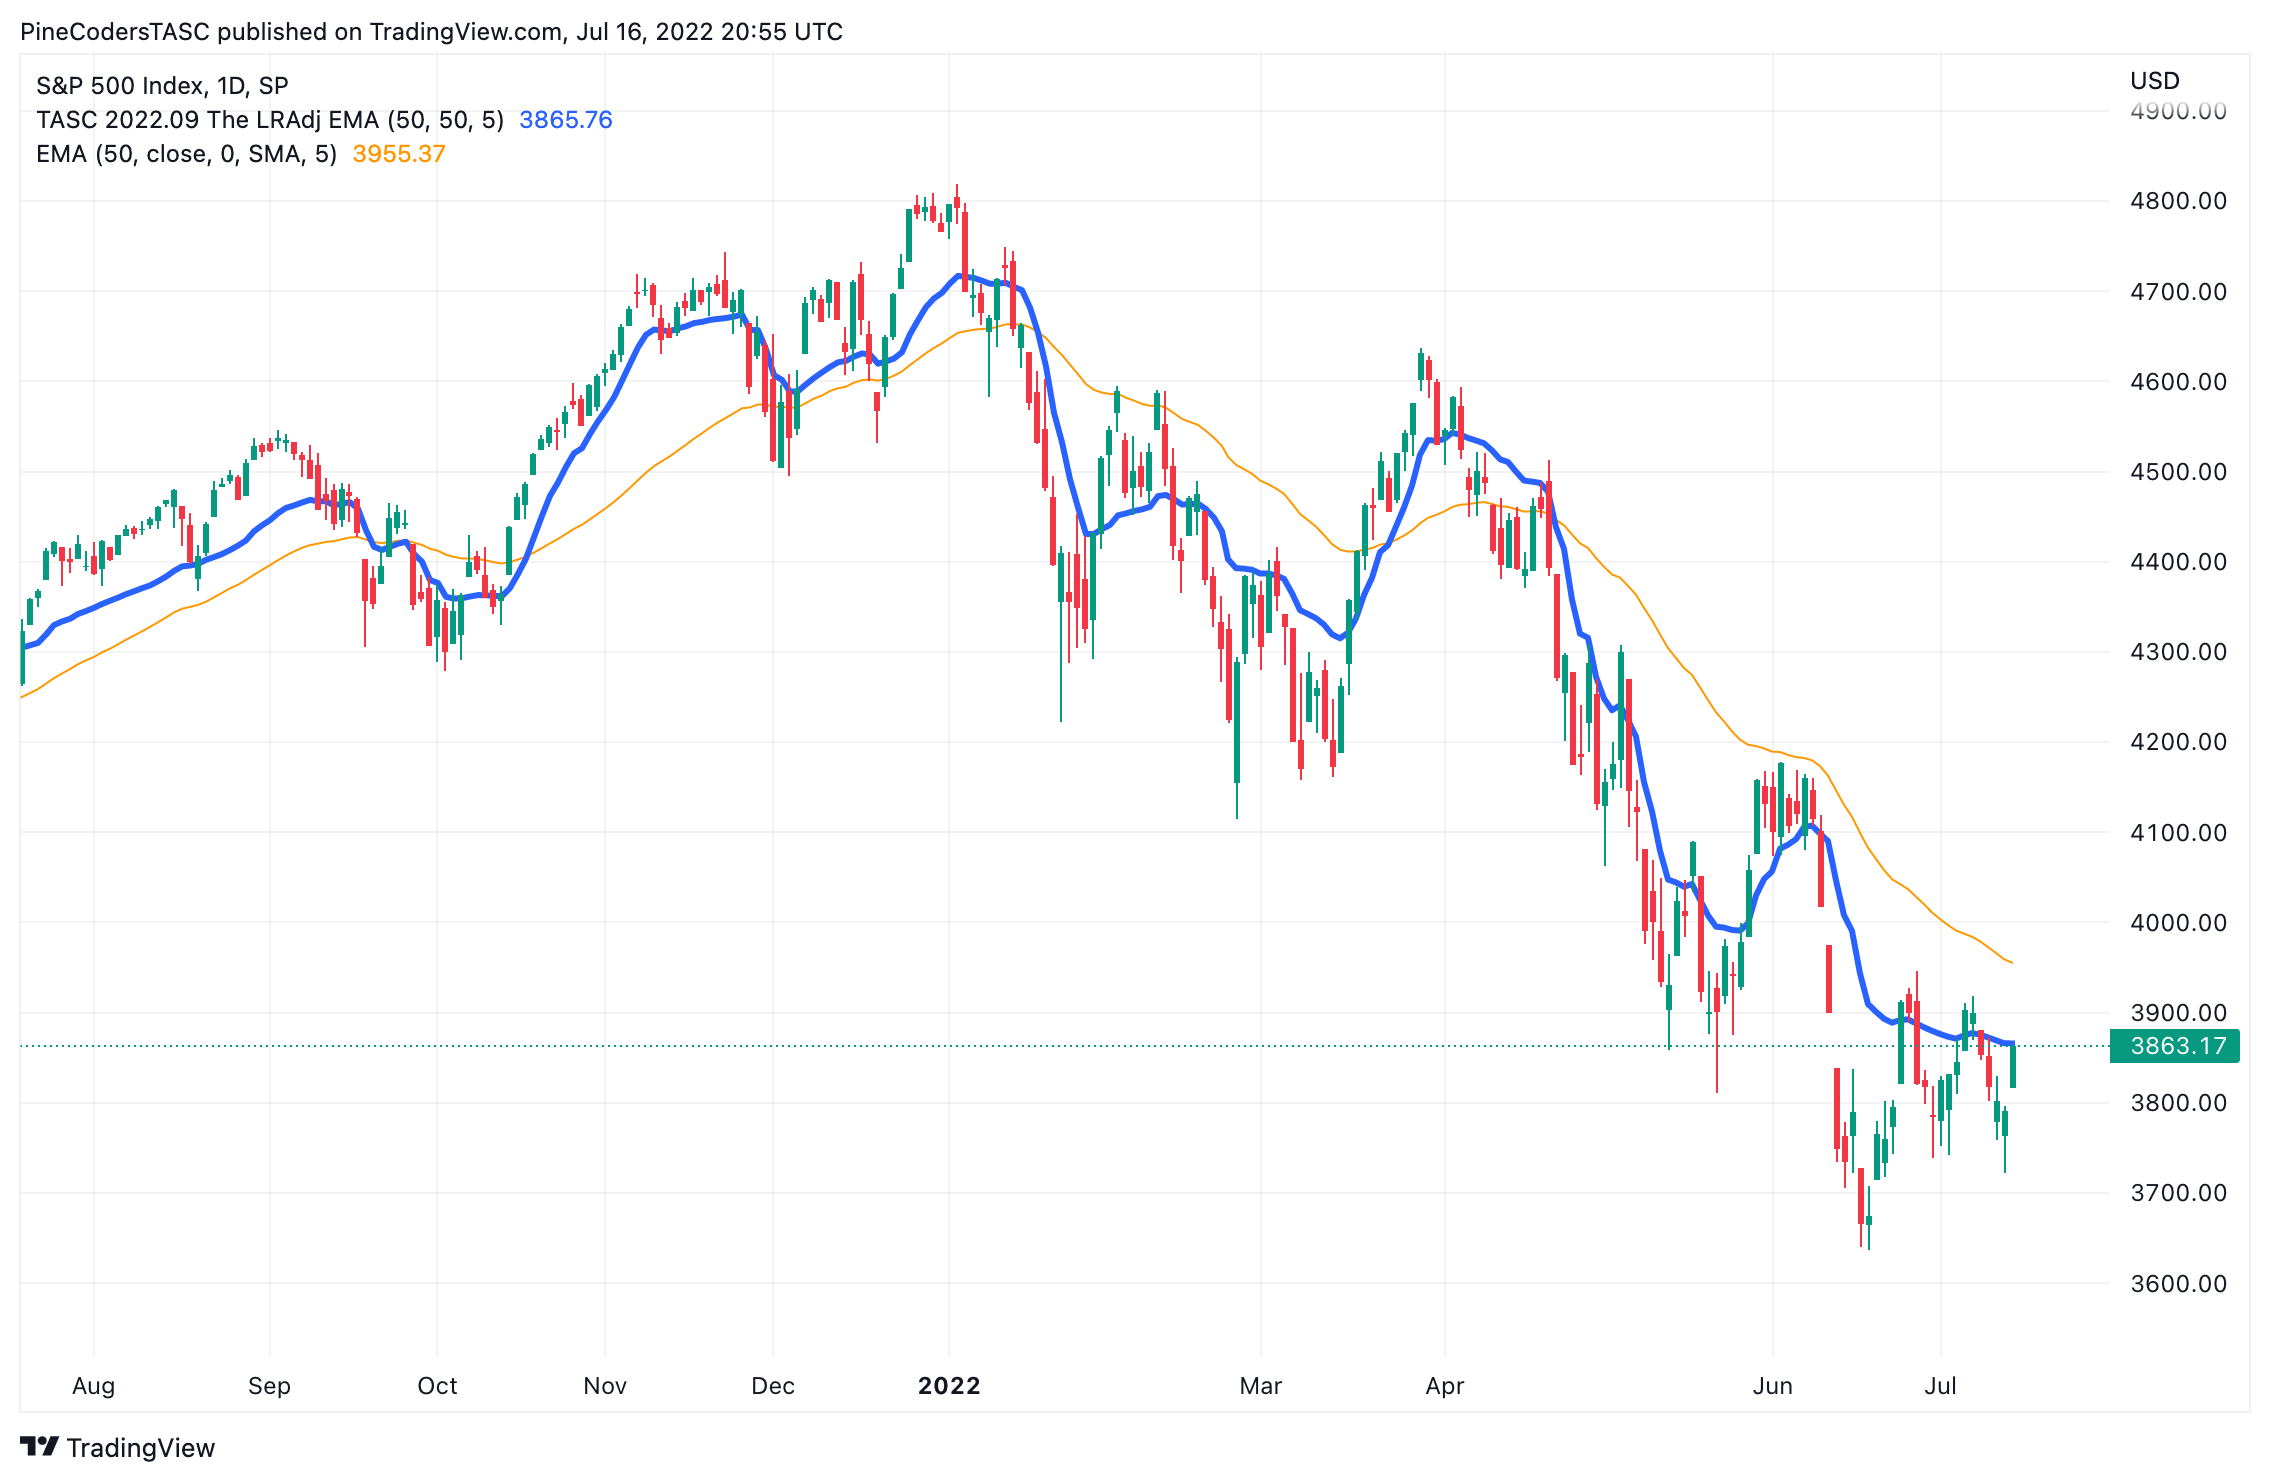The image size is (2270, 1482).
Task: Click the 4400.00 price axis label
Action: click(2179, 562)
